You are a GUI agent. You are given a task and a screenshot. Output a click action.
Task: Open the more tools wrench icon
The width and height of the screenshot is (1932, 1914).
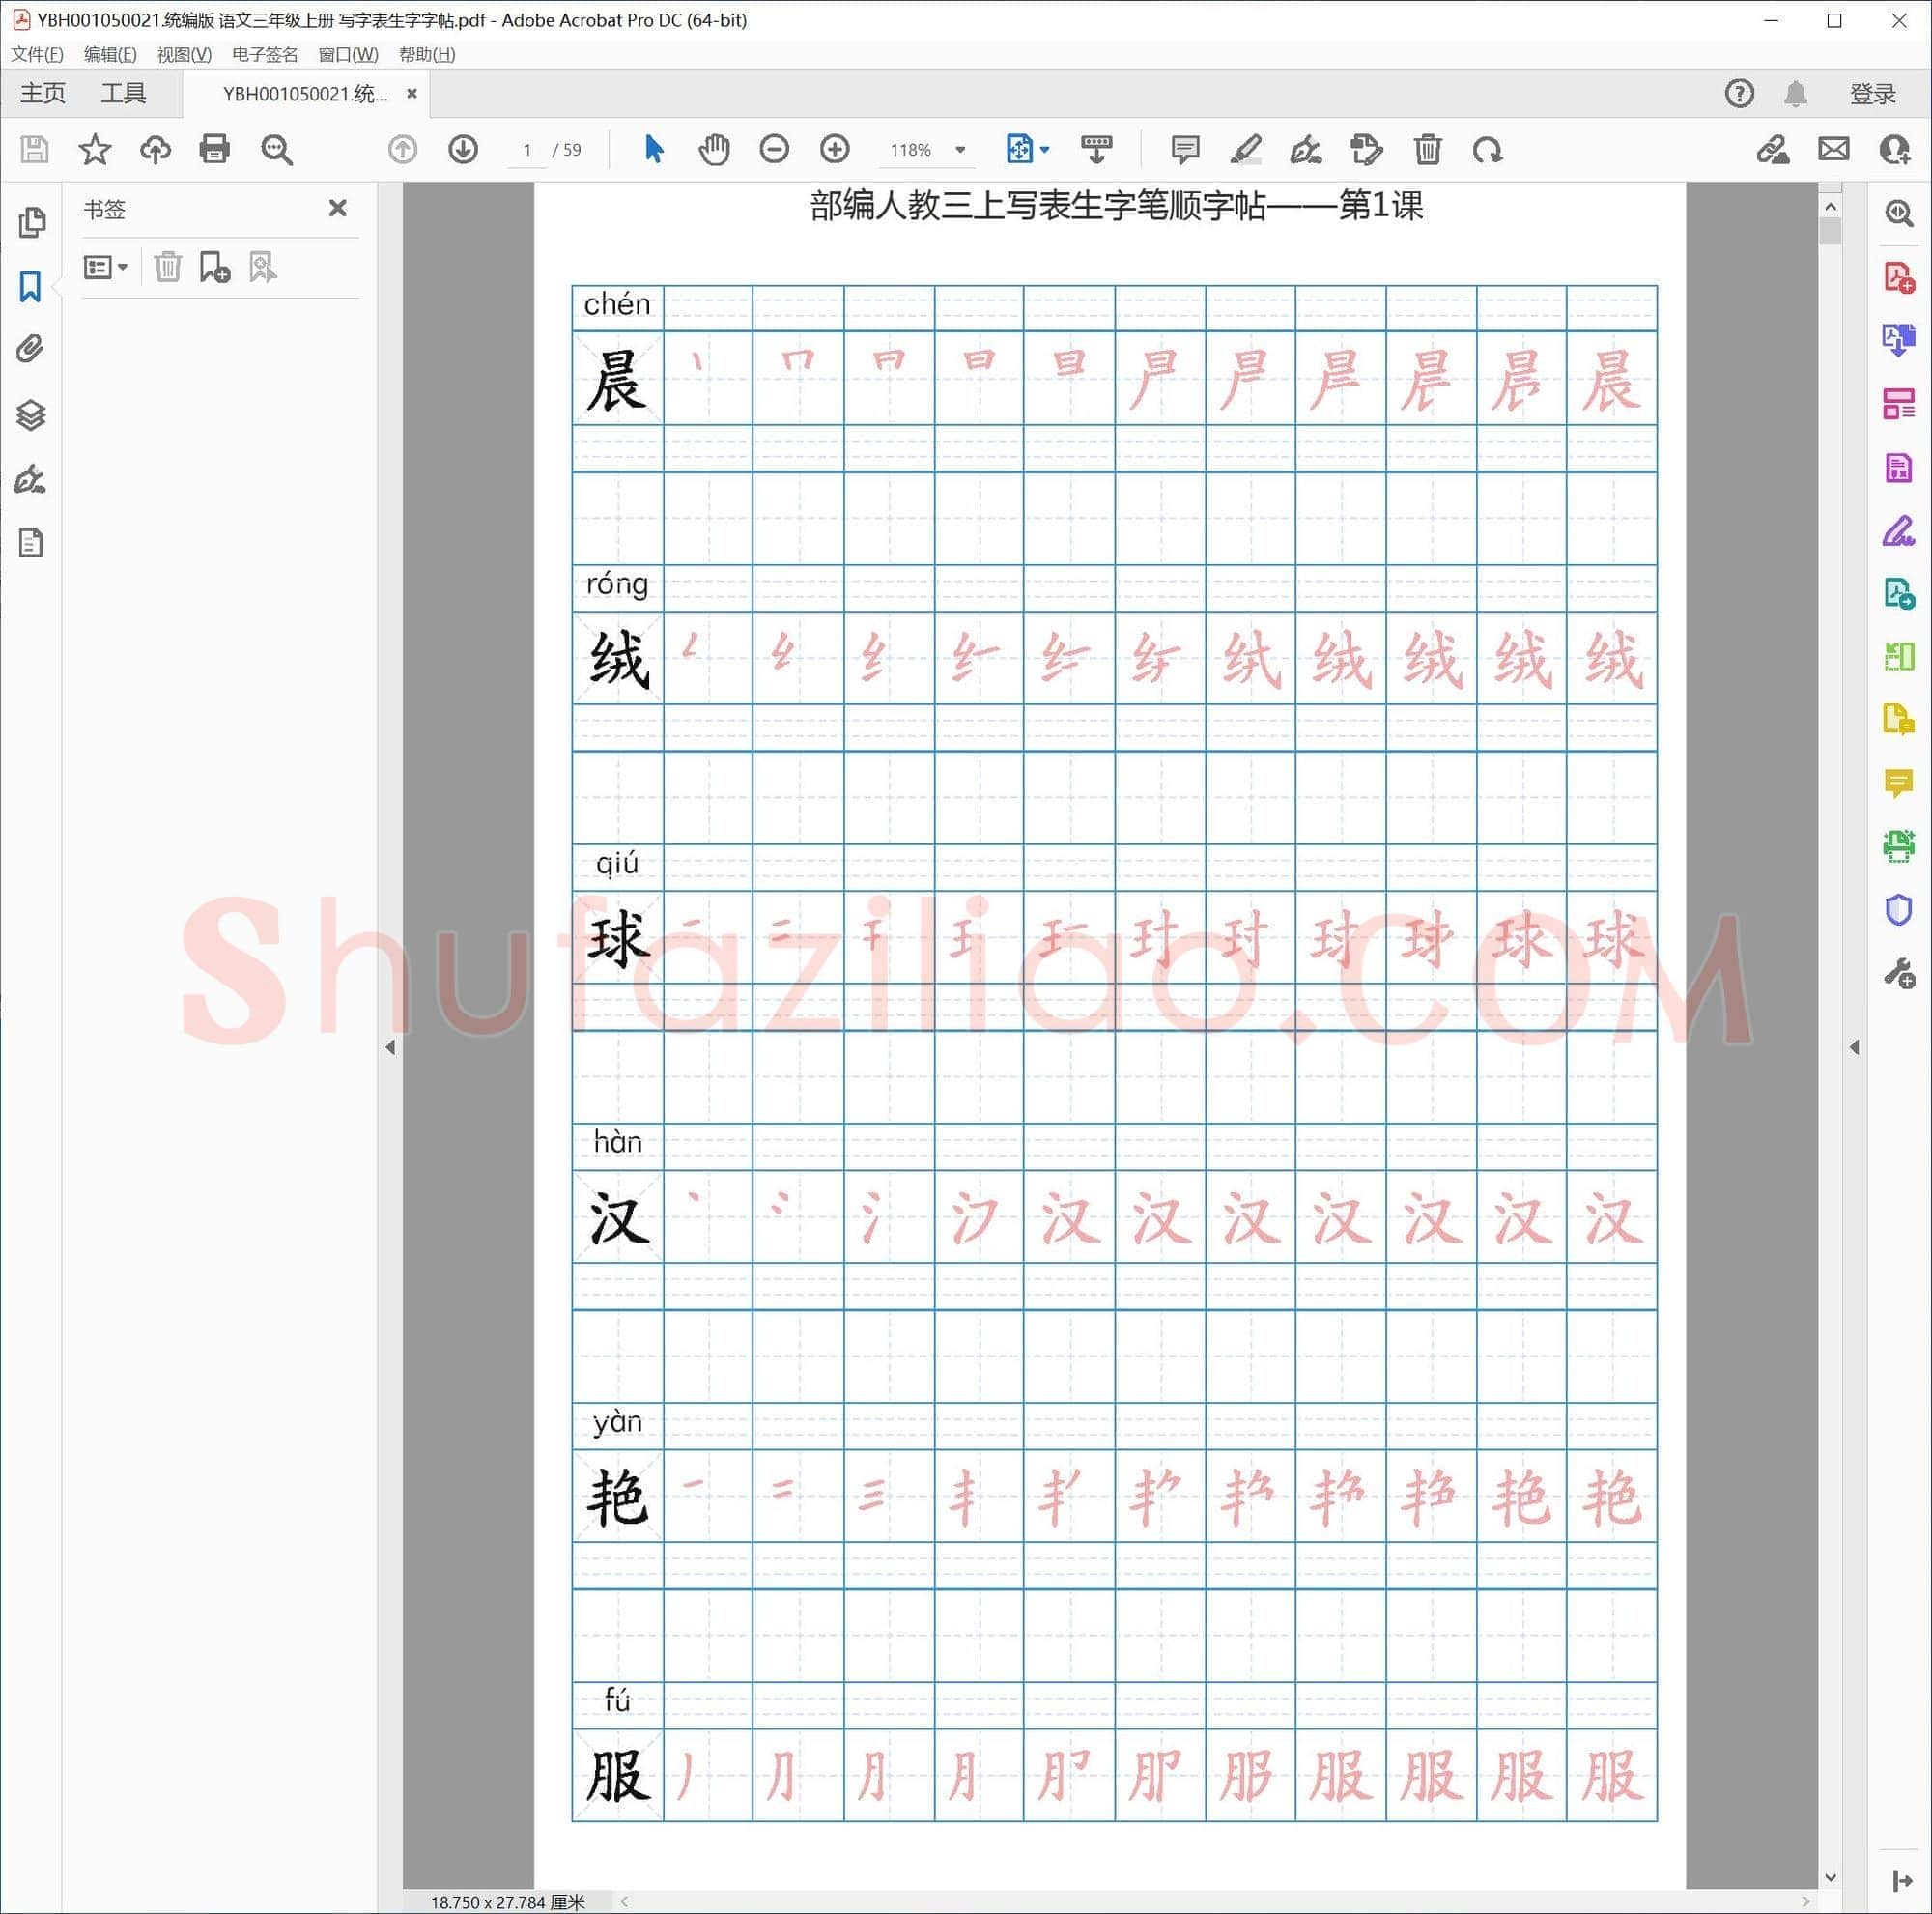1899,973
